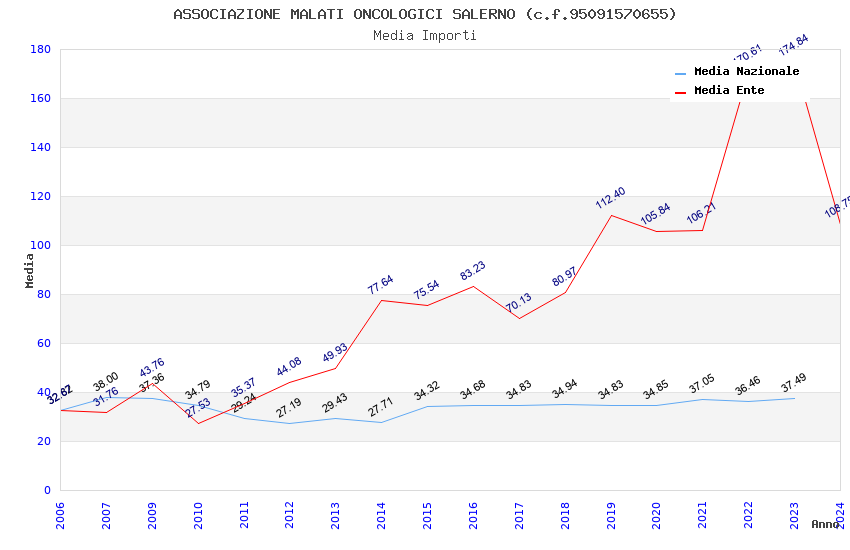Click the 2018 x-axis year label
Viewport: 850px width, 550px height.
point(565,515)
